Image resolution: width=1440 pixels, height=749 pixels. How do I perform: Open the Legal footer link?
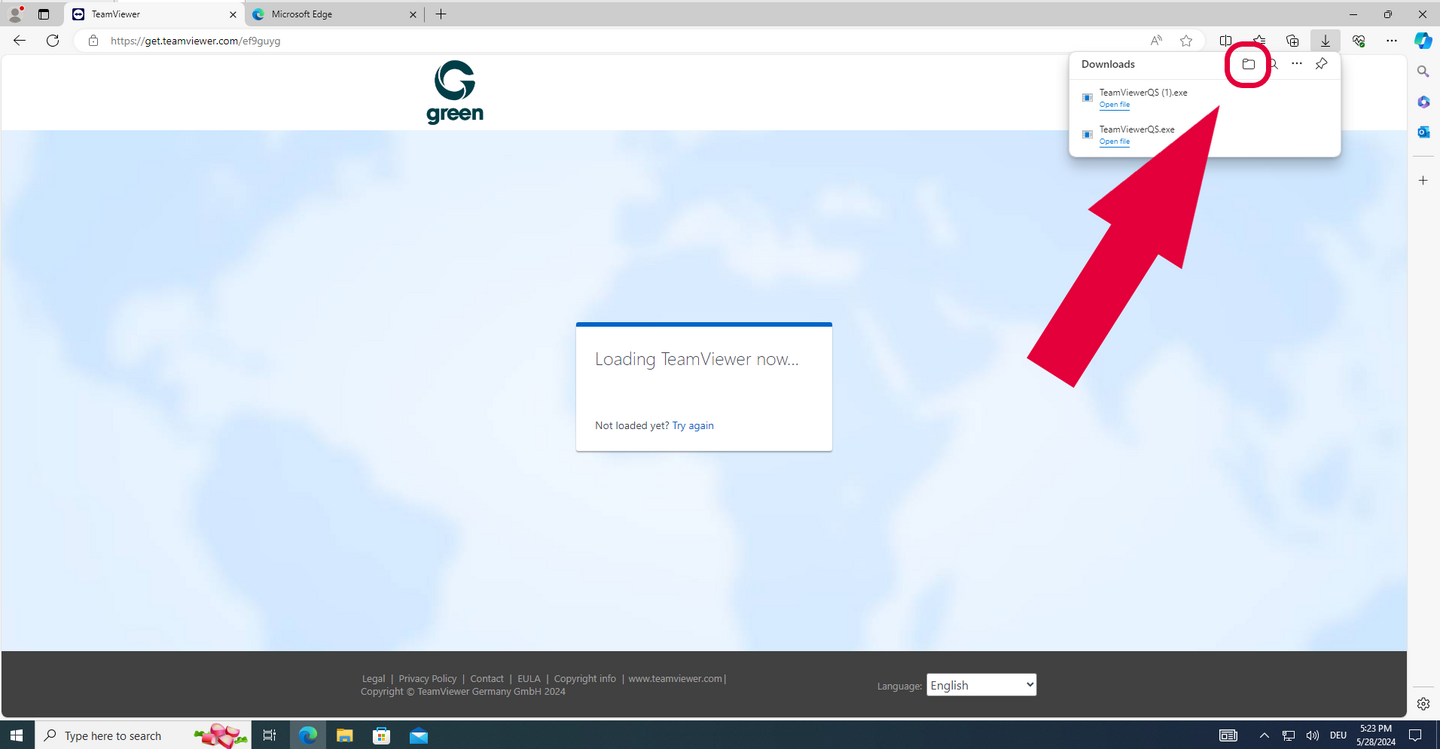[373, 679]
